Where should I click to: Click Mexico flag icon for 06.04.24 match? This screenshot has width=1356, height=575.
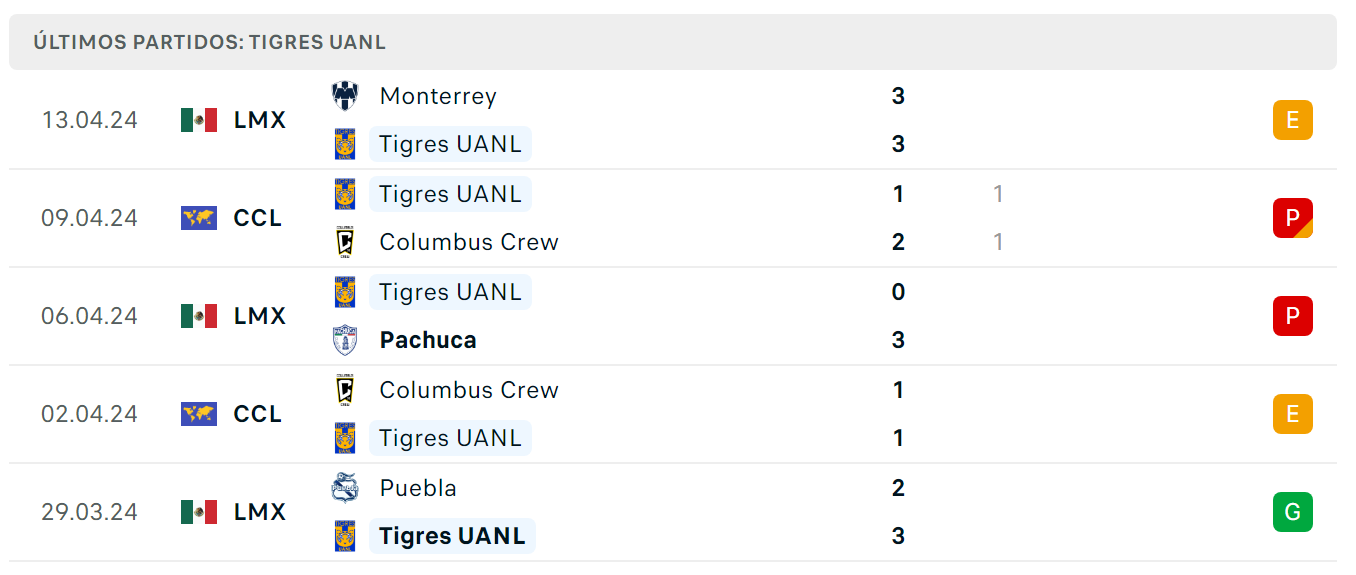199,316
